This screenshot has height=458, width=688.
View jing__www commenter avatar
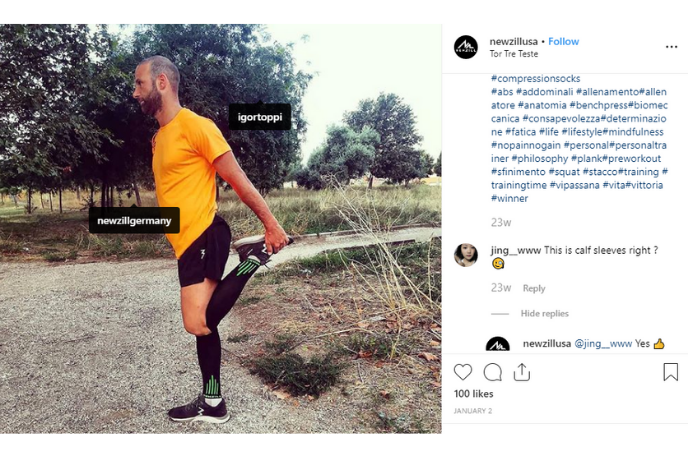point(466,255)
